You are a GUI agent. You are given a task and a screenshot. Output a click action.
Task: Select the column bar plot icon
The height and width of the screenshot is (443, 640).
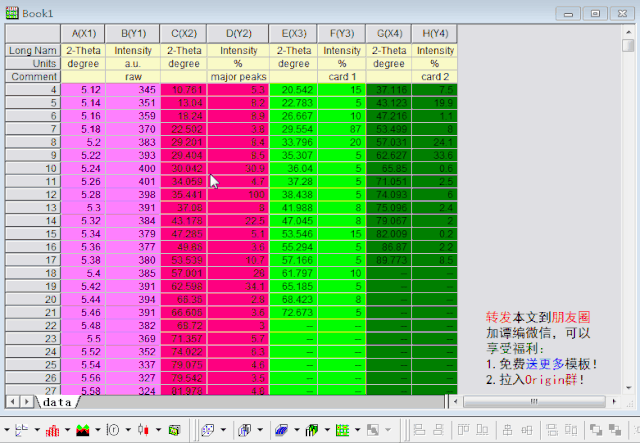tap(51, 430)
